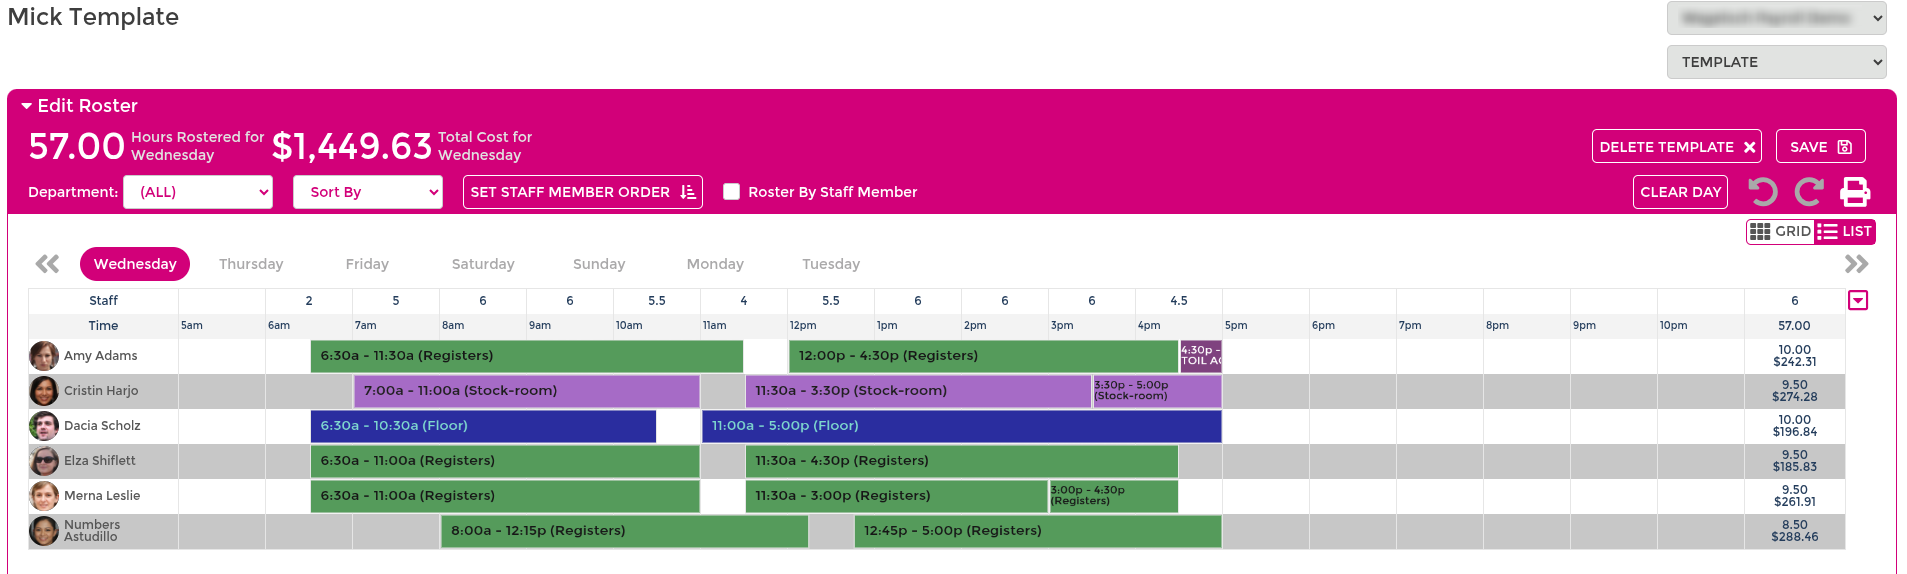
Task: Undo the last roster change
Action: (x=1763, y=191)
